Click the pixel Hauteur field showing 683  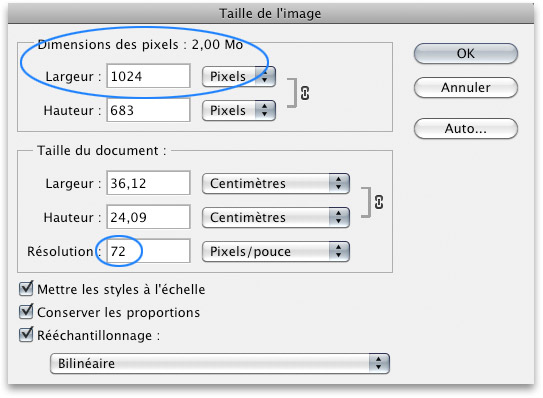[149, 110]
